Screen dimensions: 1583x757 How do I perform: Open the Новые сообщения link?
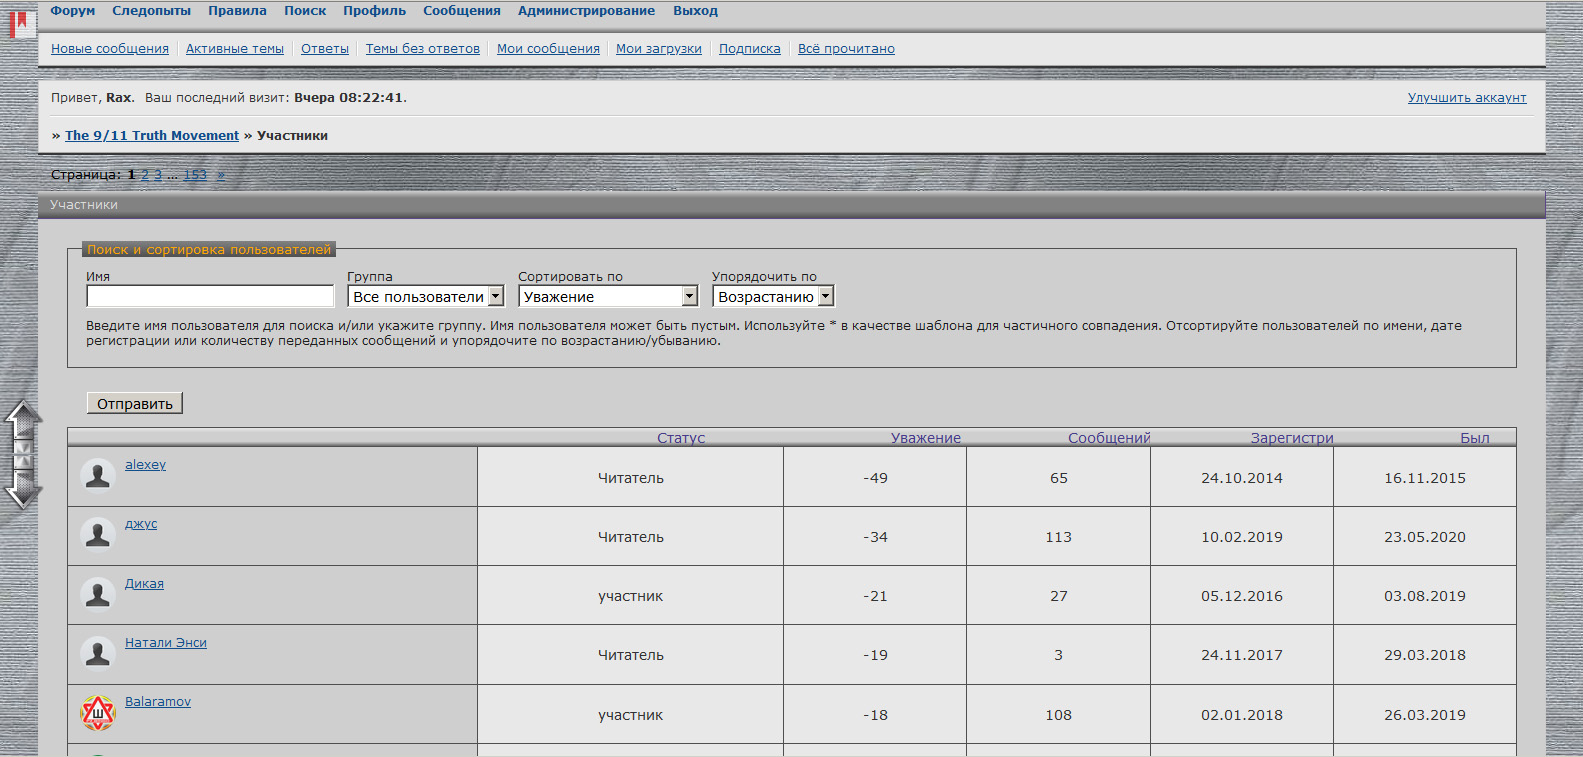110,49
